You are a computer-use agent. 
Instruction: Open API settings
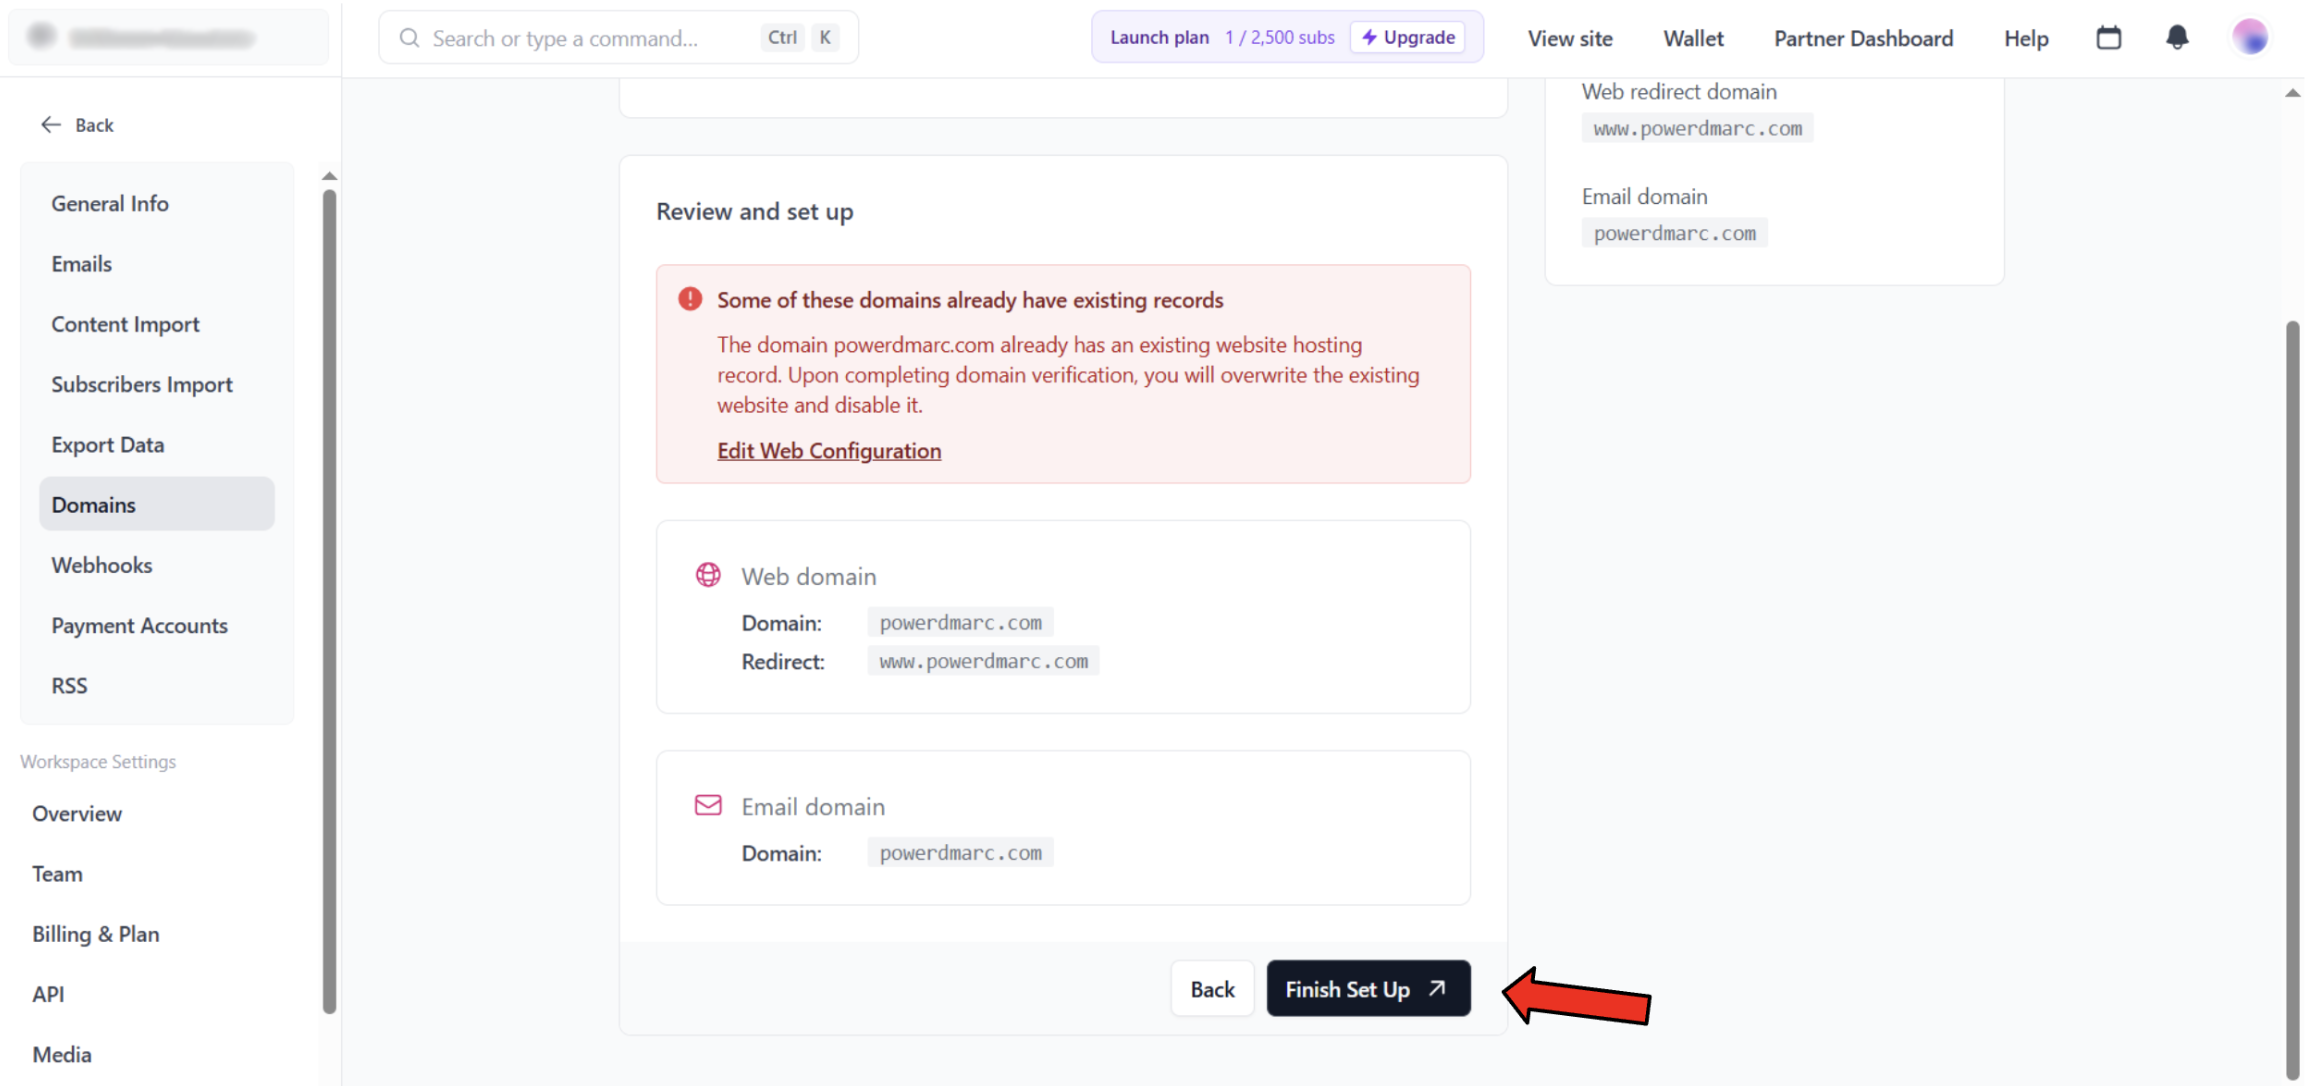48,994
